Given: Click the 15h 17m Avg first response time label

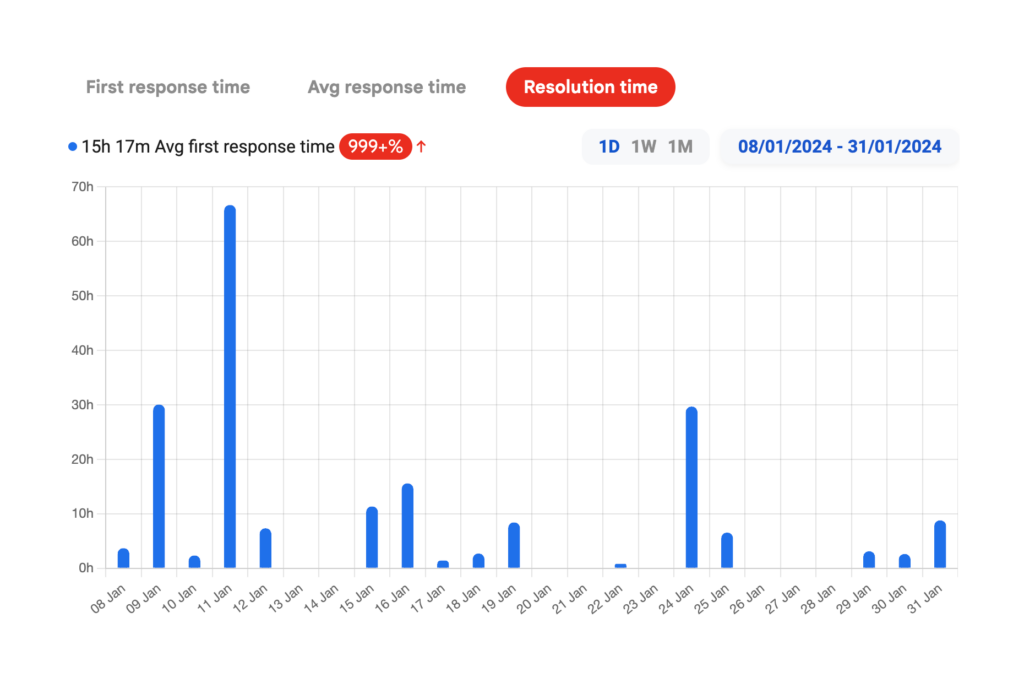Looking at the screenshot, I should (208, 146).
